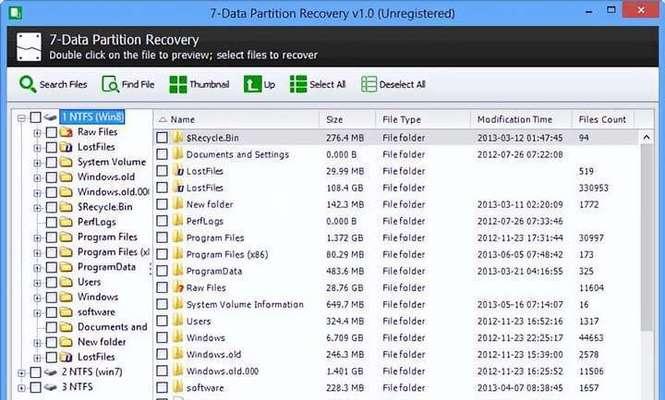The height and width of the screenshot is (400, 665).
Task: Click the Up button label
Action: coord(269,85)
